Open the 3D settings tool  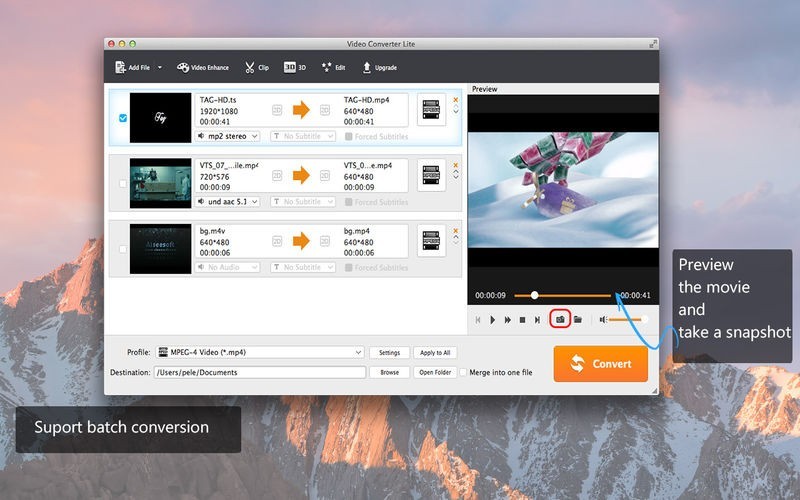[295, 68]
